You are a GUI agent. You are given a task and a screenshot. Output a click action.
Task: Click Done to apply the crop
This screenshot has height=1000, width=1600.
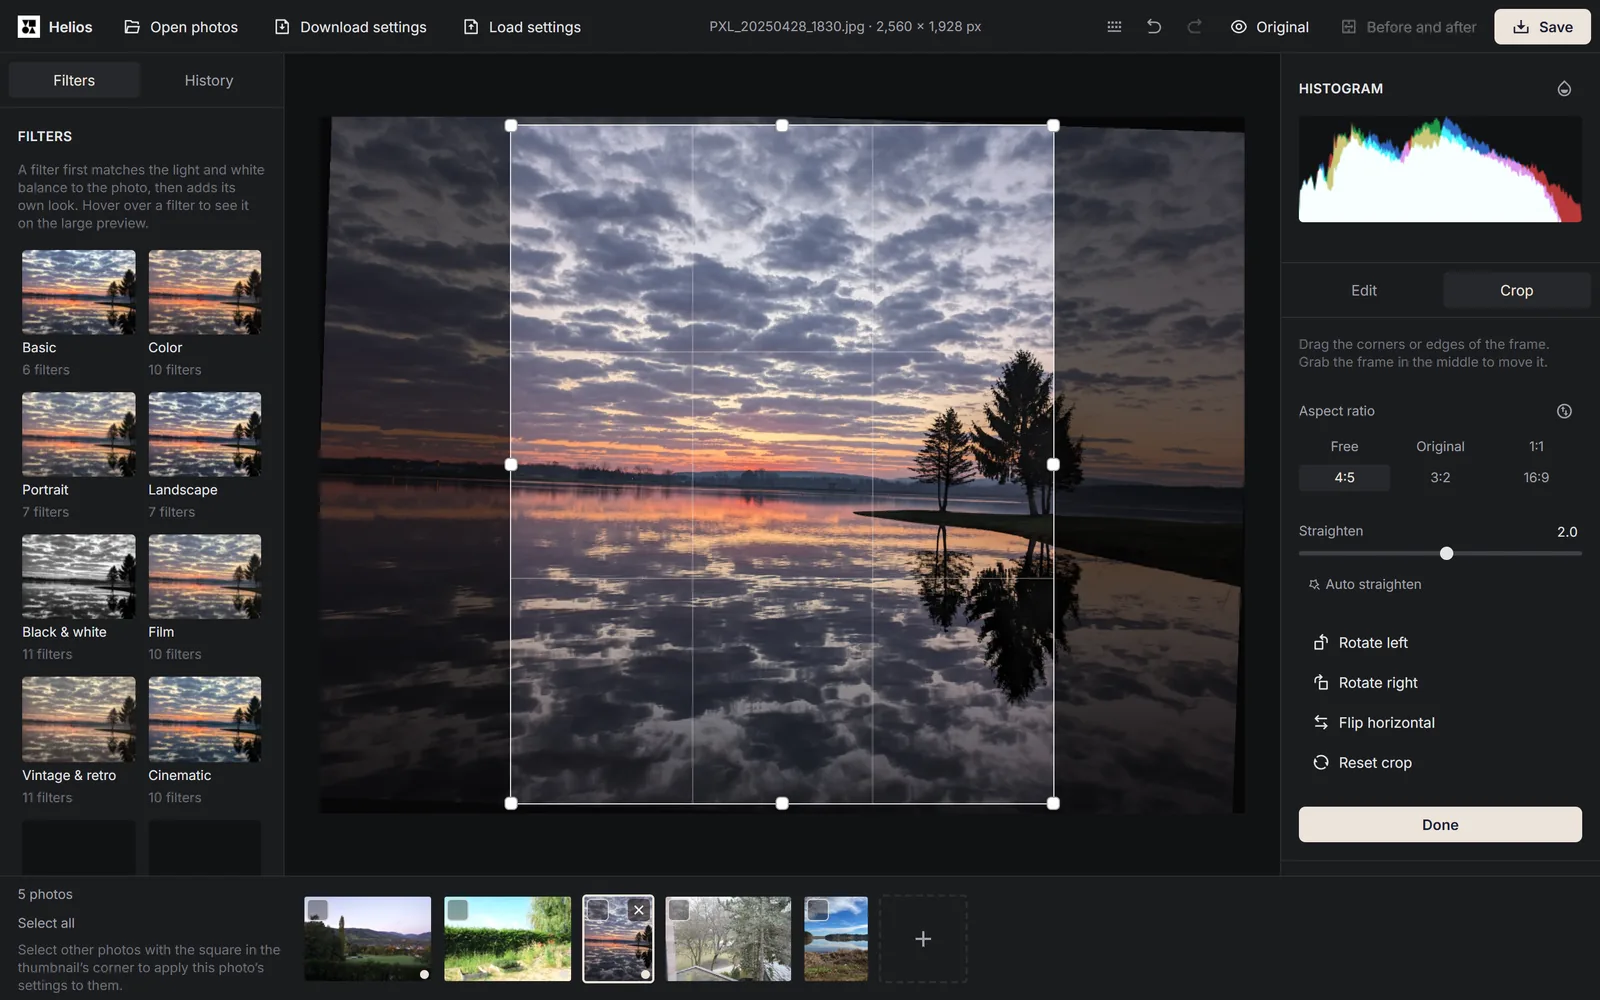coord(1440,824)
